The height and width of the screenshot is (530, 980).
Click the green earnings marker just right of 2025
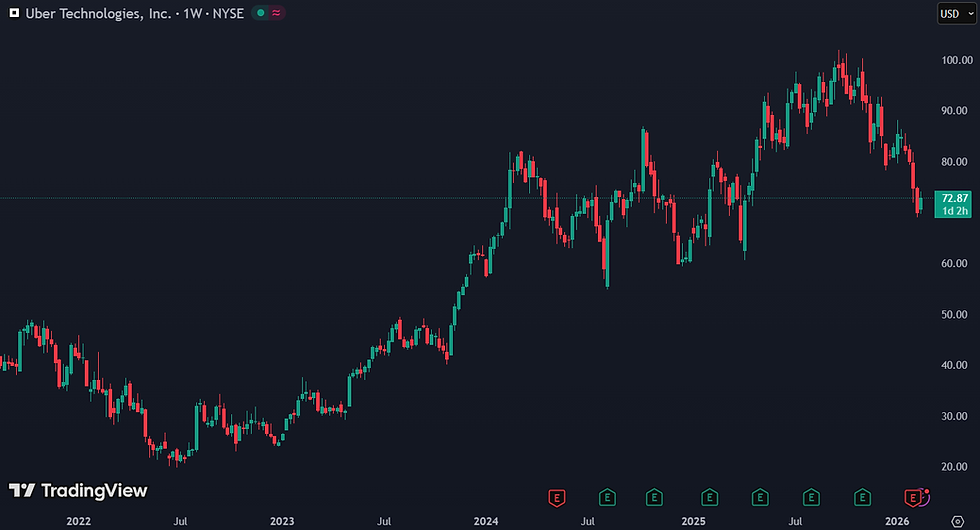pyautogui.click(x=709, y=498)
